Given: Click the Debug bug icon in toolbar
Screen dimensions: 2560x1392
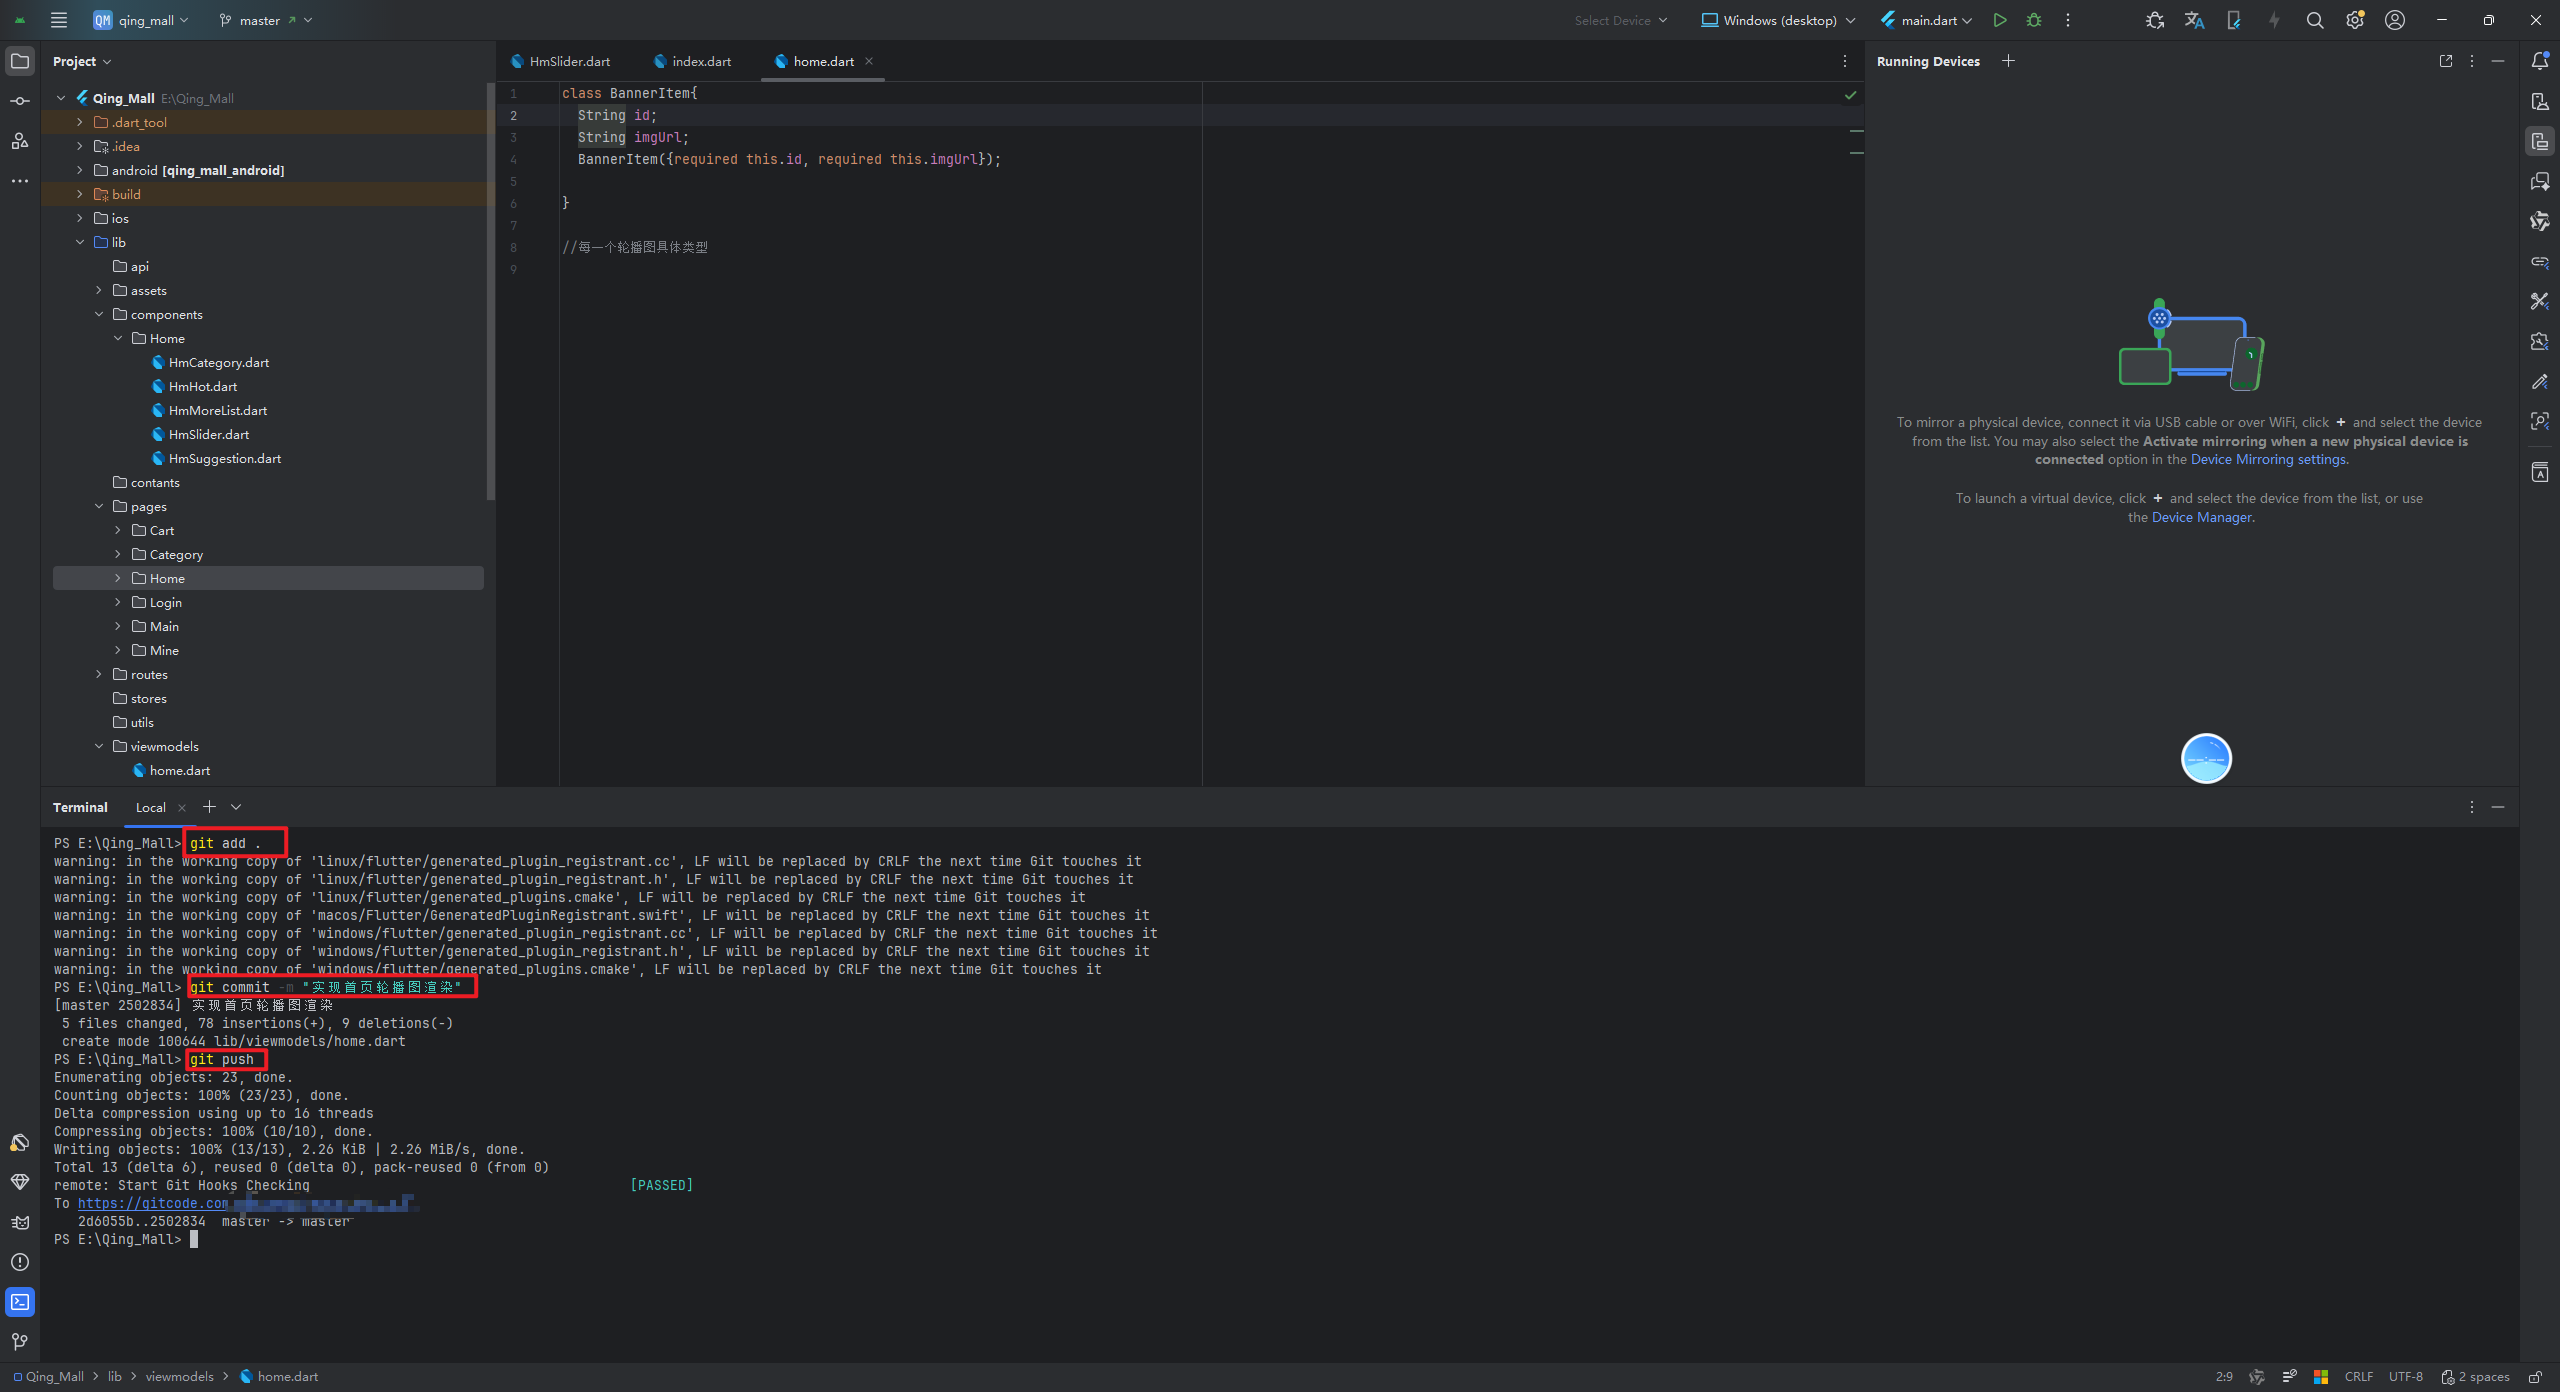Looking at the screenshot, I should [2034, 20].
